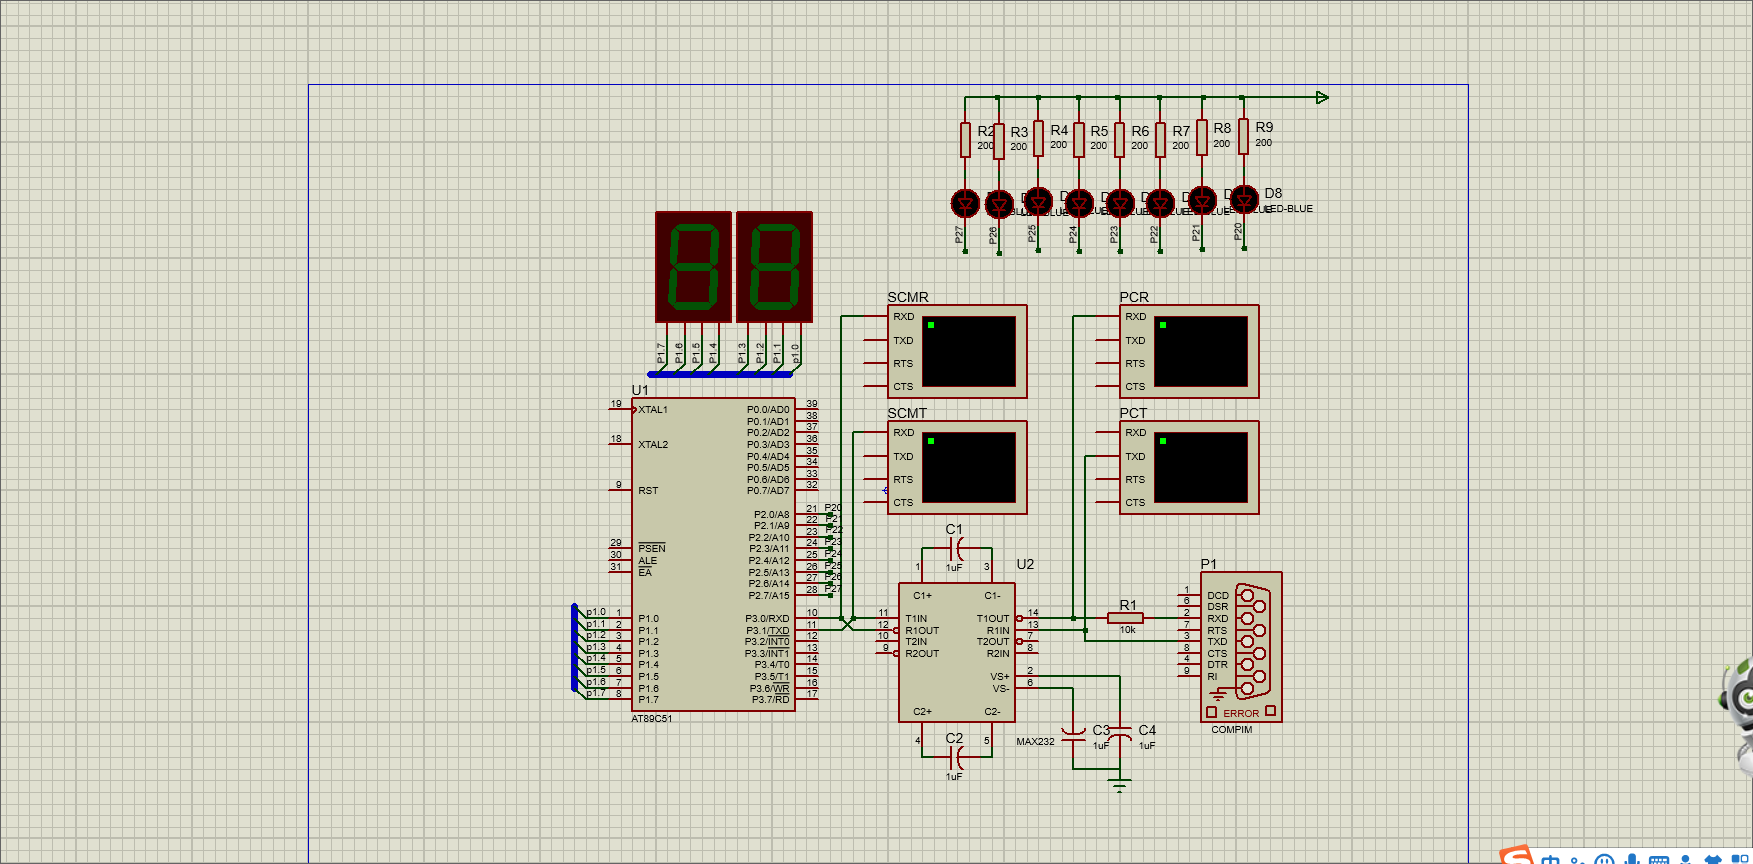Select the left seven-segment display
The width and height of the screenshot is (1753, 864).
click(x=693, y=267)
